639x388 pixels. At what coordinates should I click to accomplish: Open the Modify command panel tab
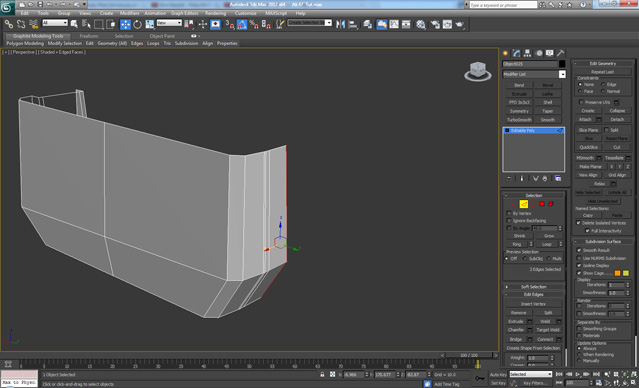click(517, 53)
